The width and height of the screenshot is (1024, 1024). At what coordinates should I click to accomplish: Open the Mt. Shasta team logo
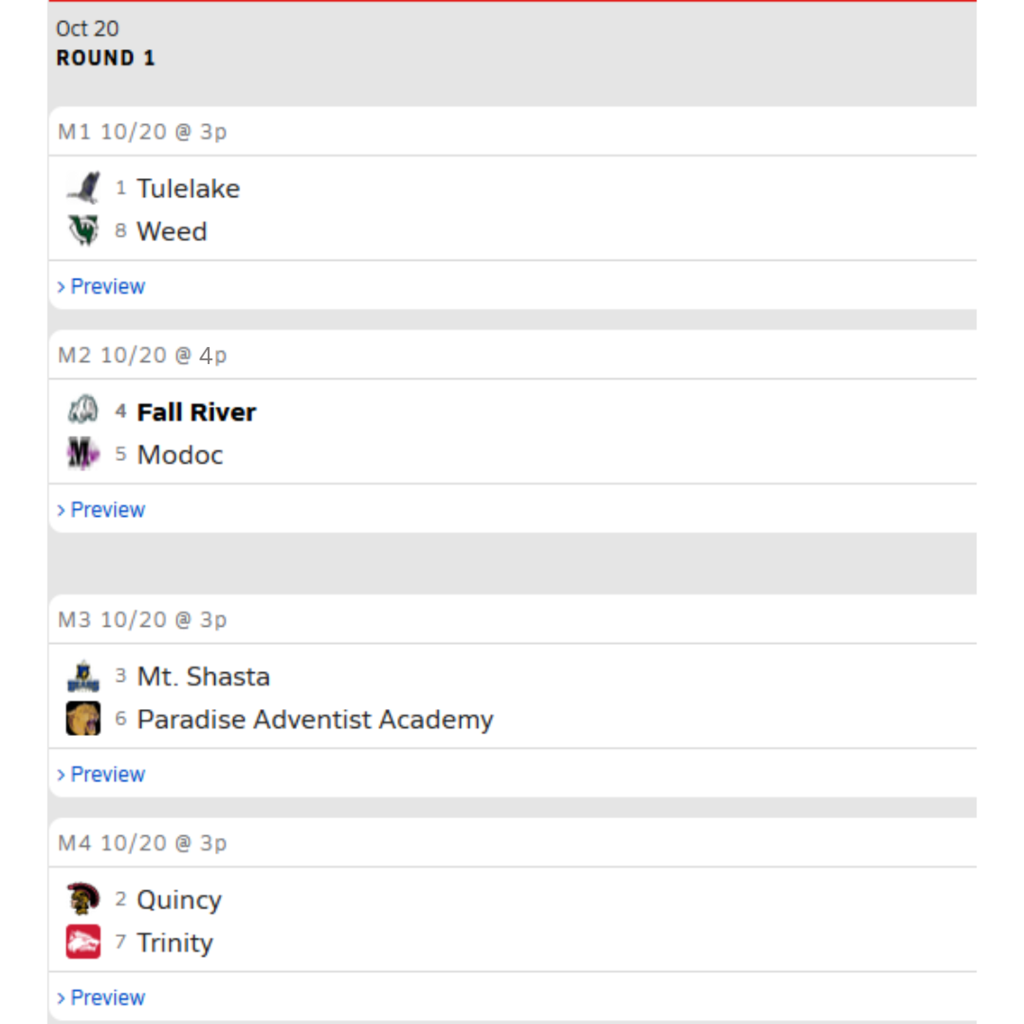click(83, 676)
